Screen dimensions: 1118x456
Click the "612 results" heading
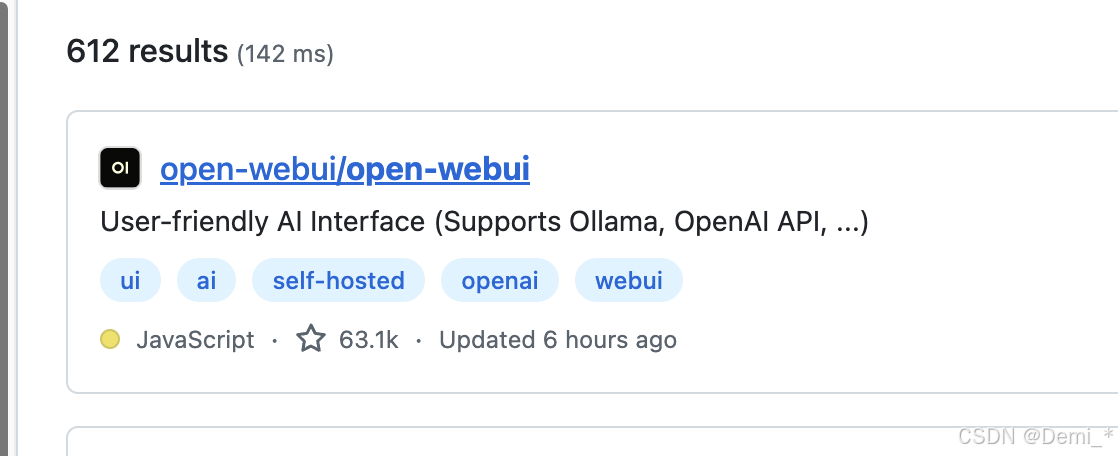coord(147,50)
